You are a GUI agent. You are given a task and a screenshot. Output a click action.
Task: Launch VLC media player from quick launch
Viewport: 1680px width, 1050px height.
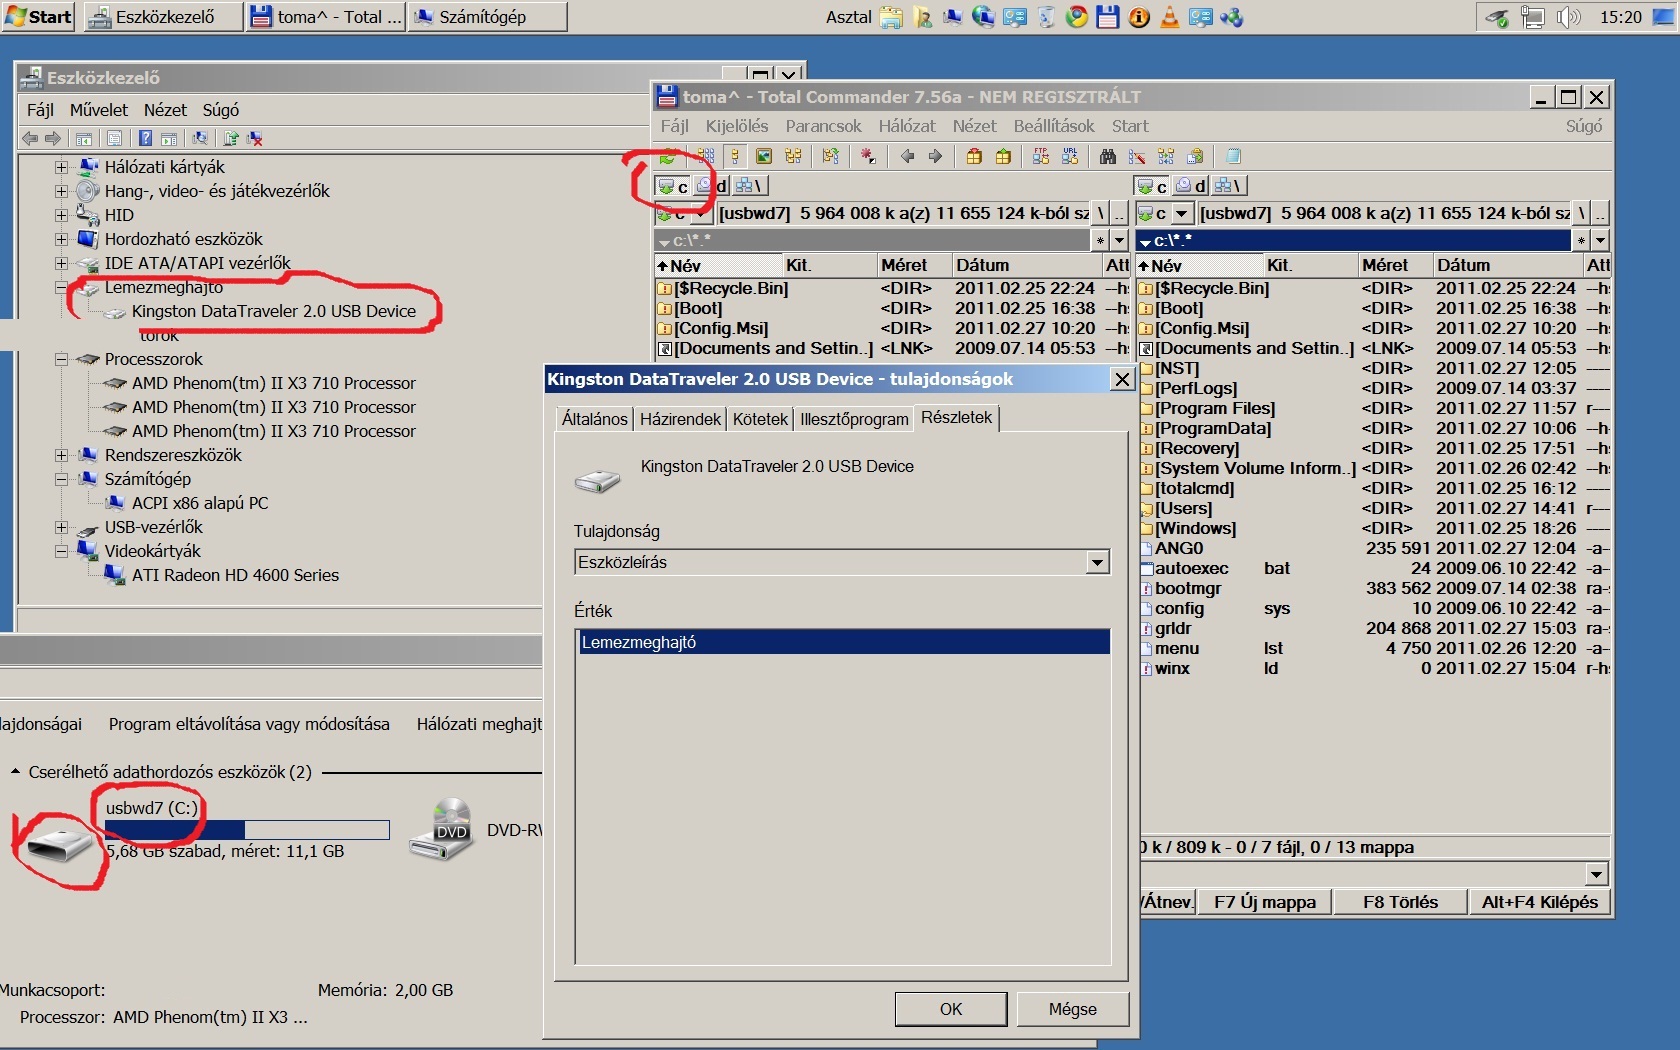coord(1169,17)
